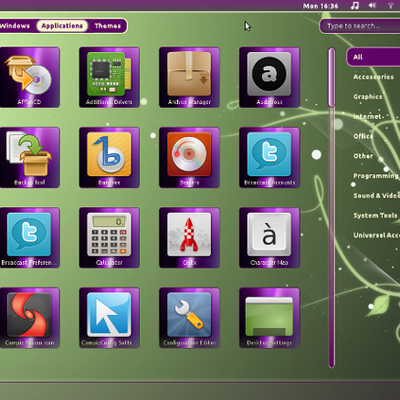Launch the APTonCD application
The height and width of the screenshot is (400, 400).
tap(29, 77)
